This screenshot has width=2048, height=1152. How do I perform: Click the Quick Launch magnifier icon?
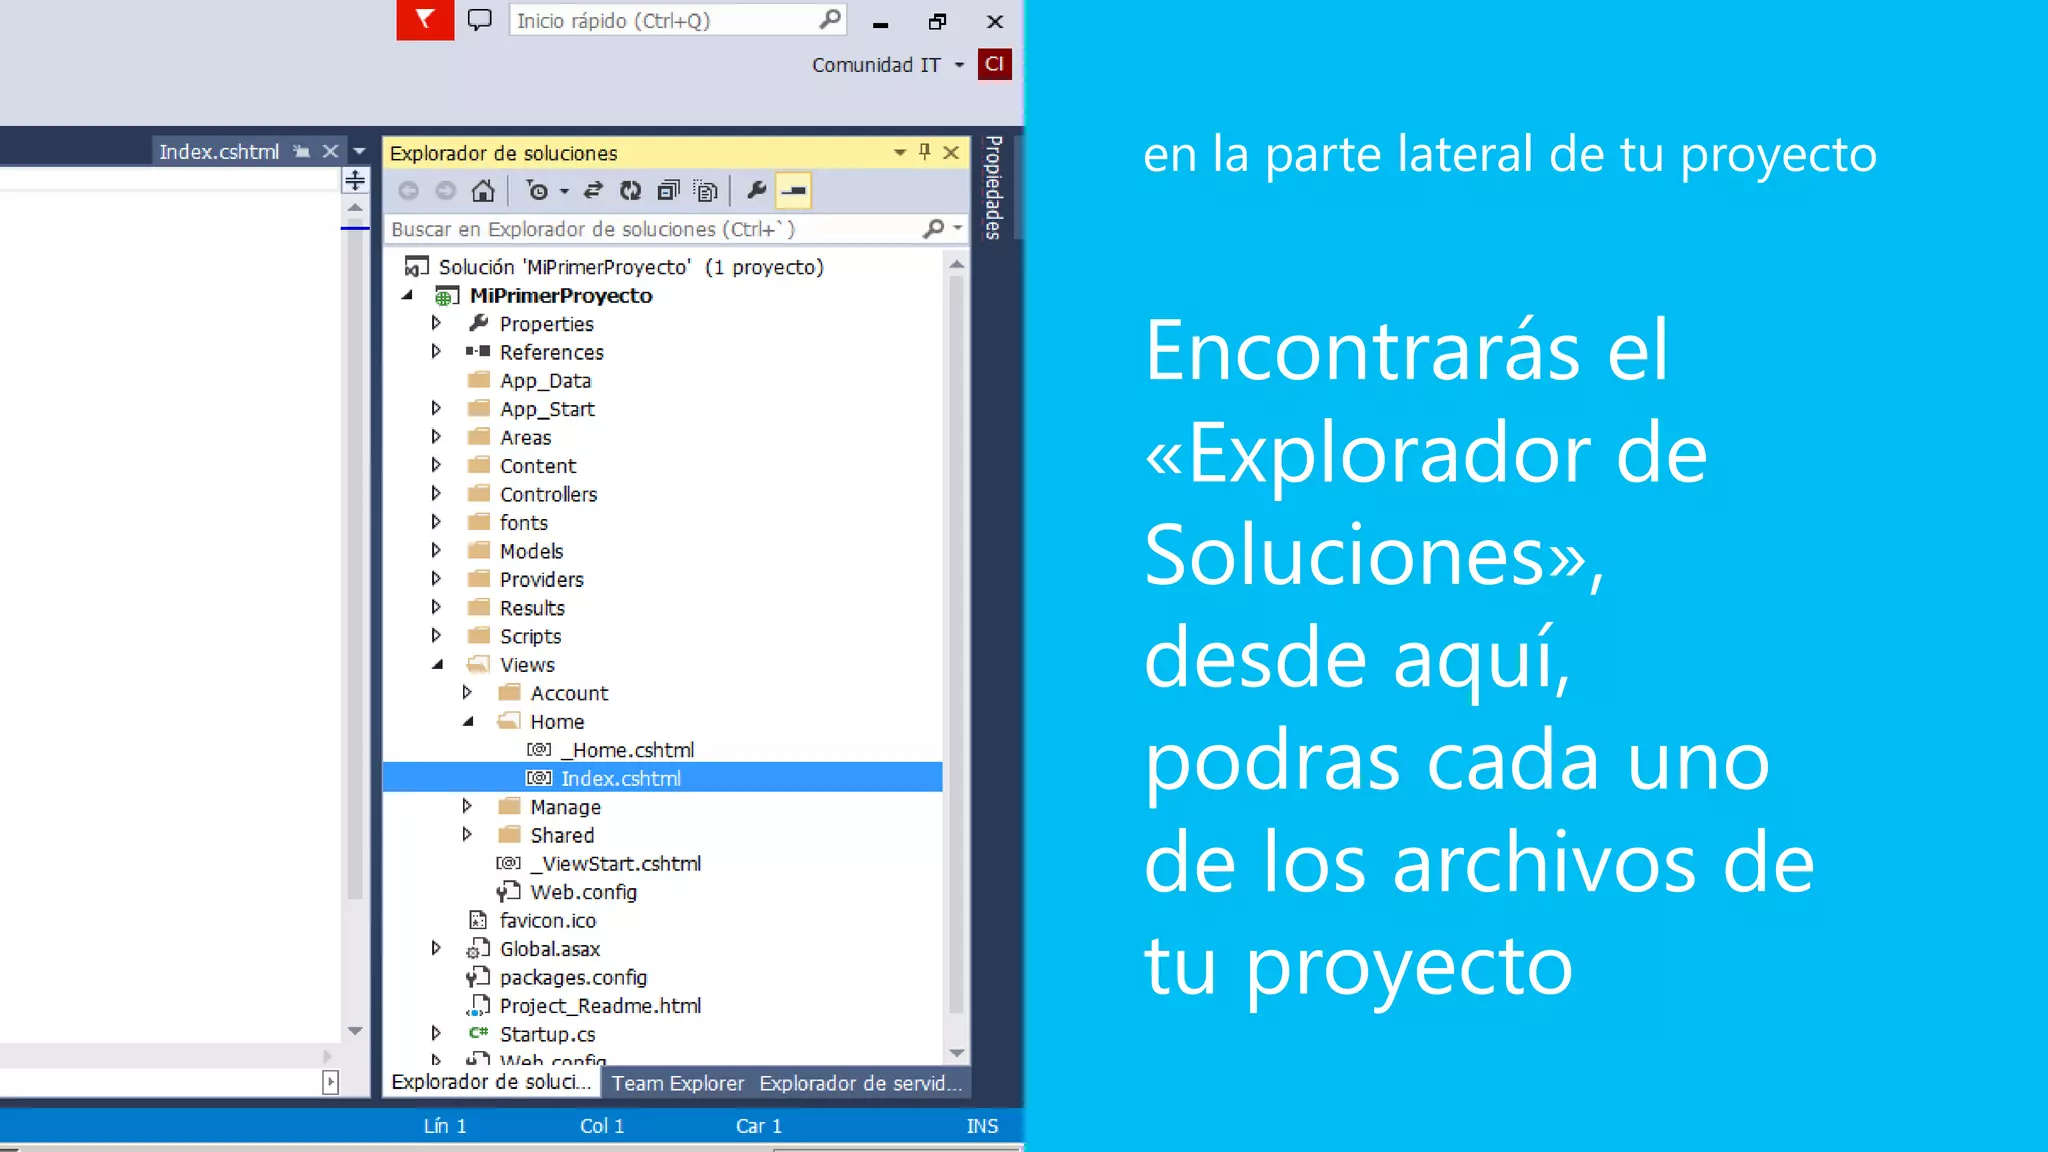tap(830, 20)
